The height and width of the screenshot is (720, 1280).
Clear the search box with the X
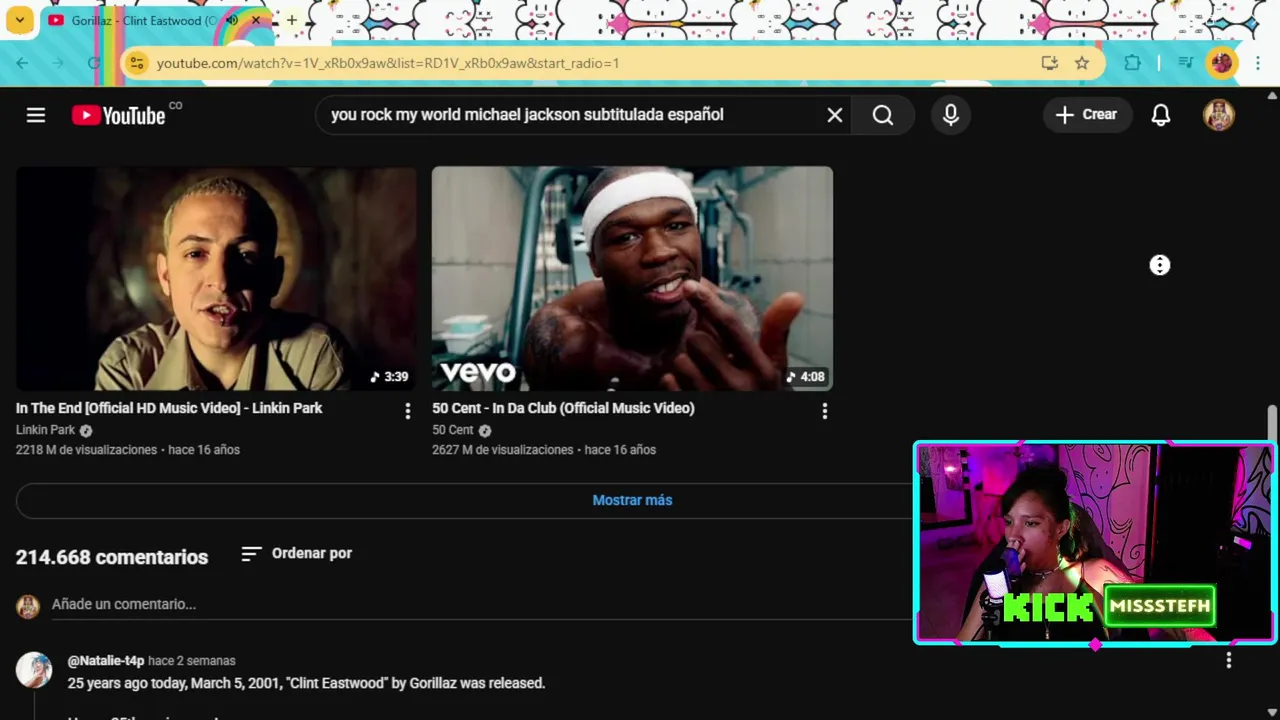tap(835, 115)
